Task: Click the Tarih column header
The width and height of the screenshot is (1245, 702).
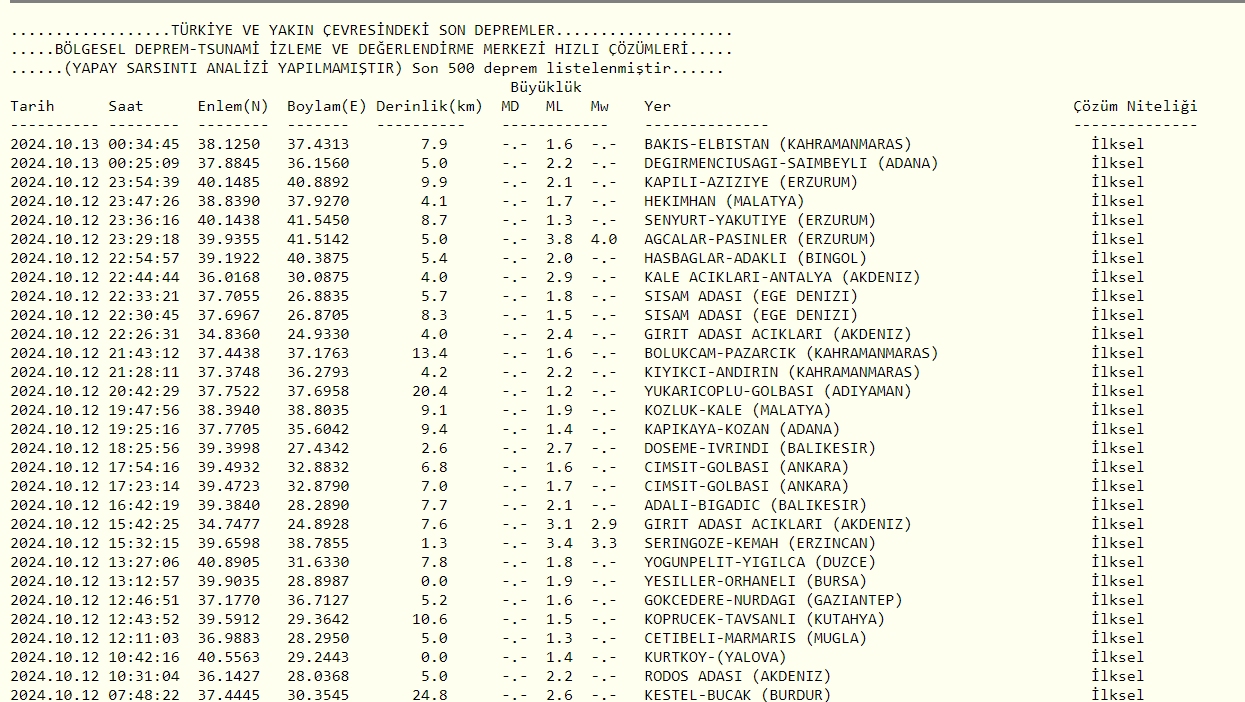Action: click(32, 106)
